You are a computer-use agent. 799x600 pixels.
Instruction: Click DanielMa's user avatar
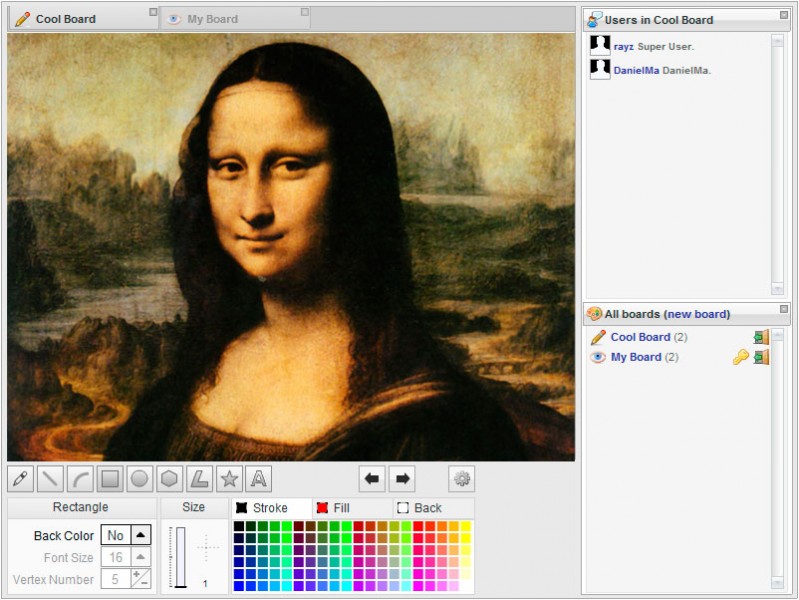tap(600, 69)
